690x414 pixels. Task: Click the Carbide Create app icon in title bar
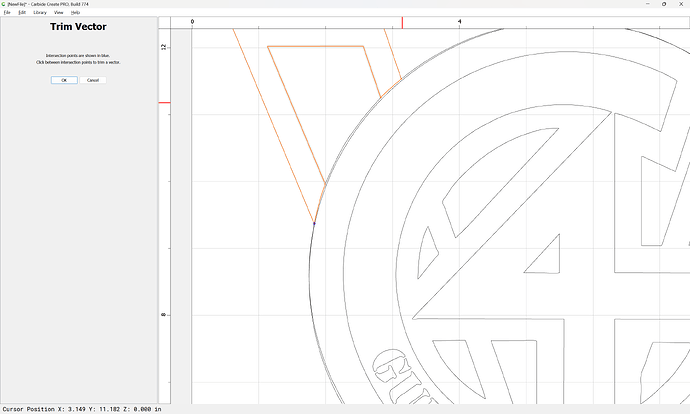[x=4, y=4]
